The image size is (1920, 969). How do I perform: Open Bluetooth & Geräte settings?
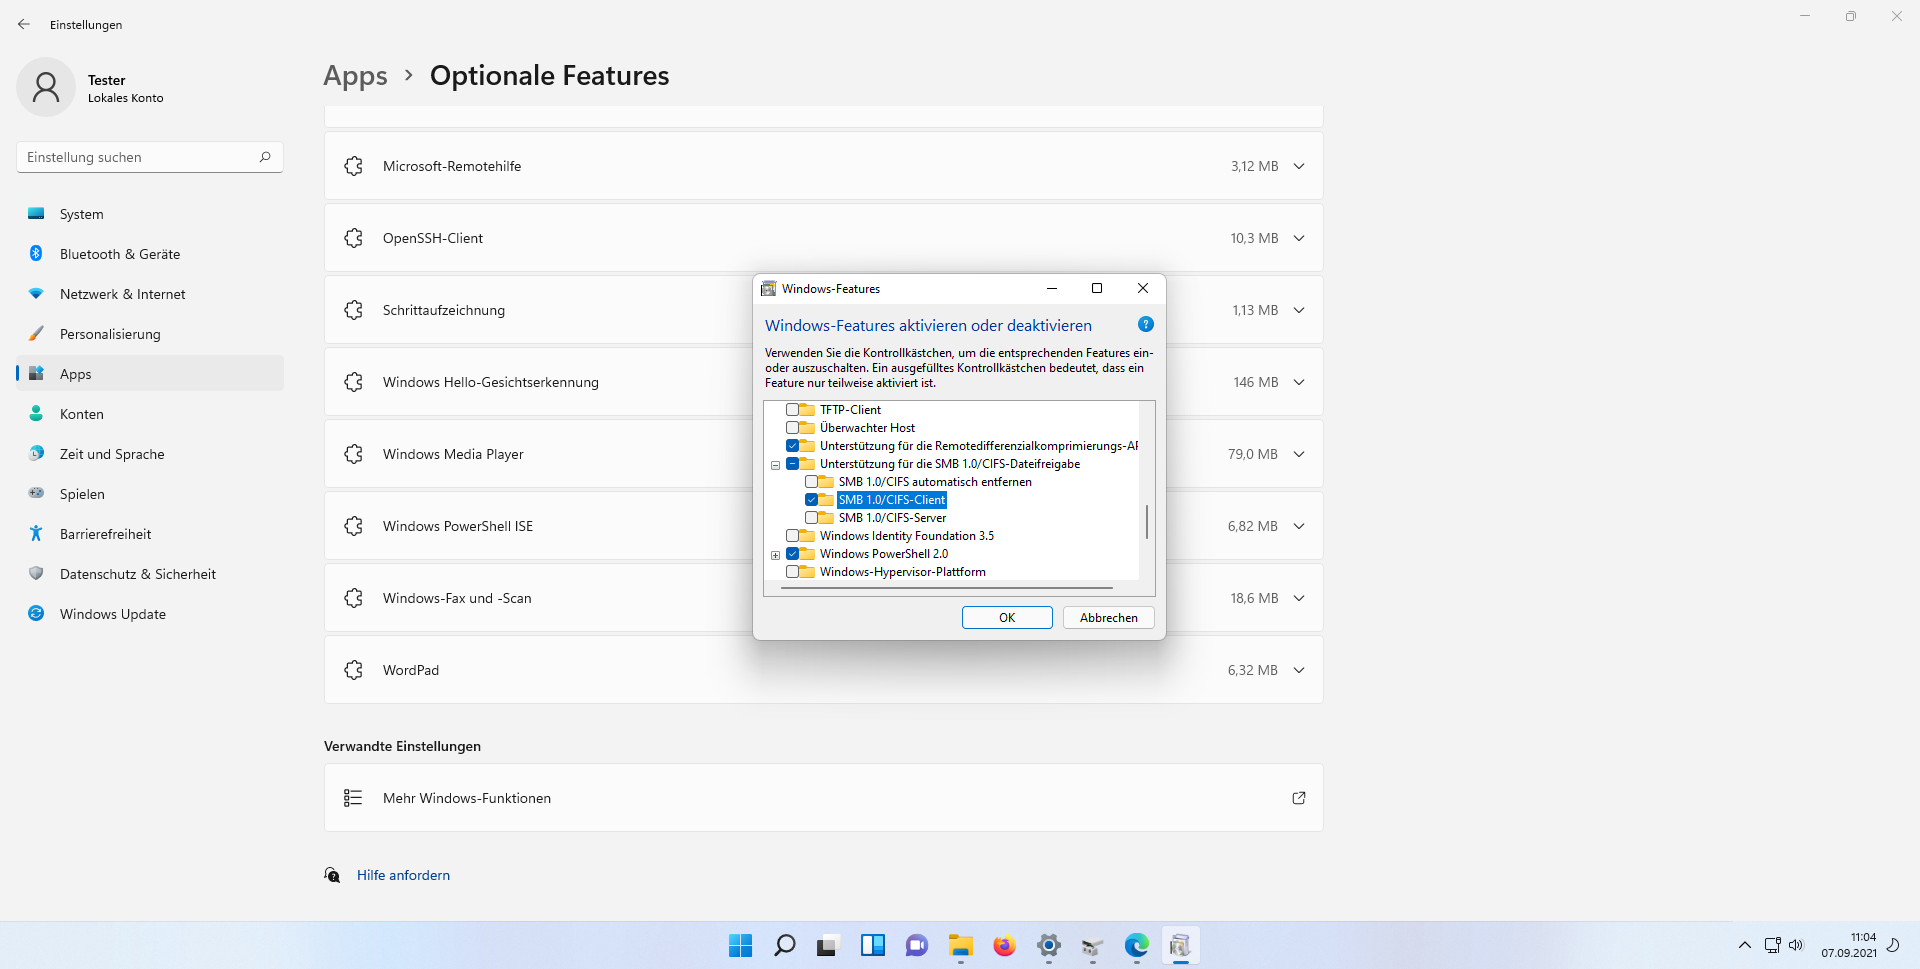(150, 254)
